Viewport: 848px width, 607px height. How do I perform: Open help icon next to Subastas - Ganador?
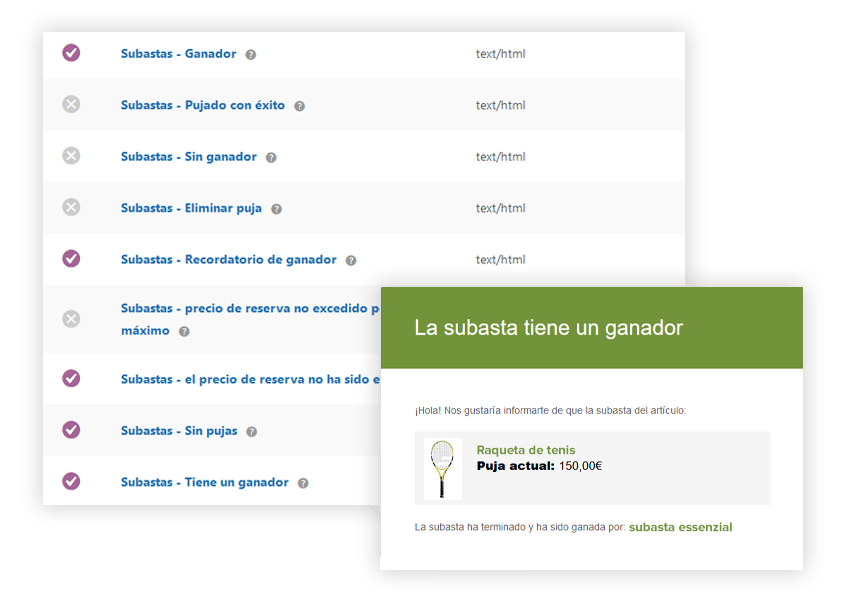[x=250, y=55]
